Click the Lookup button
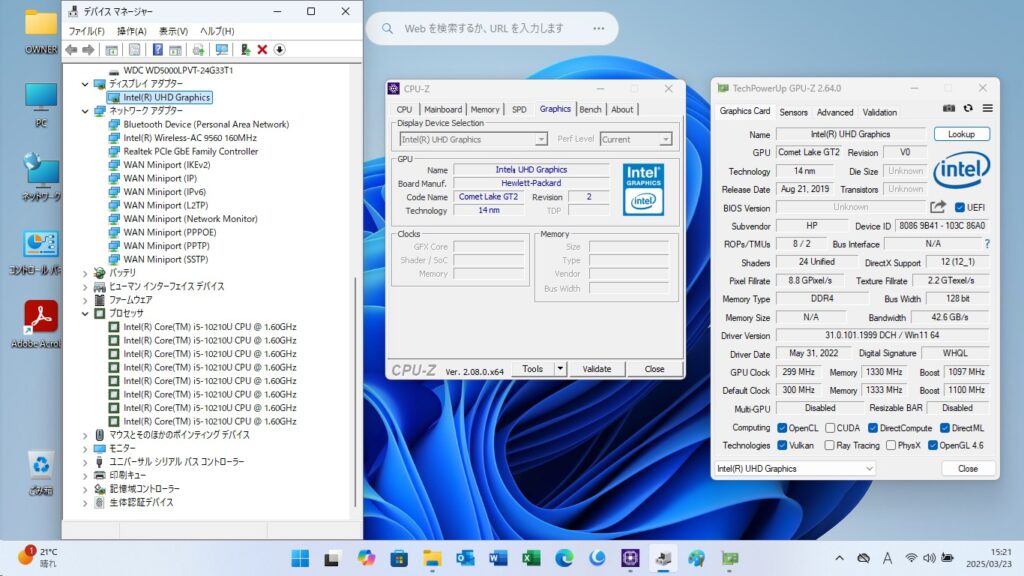This screenshot has height=576, width=1024. (961, 134)
